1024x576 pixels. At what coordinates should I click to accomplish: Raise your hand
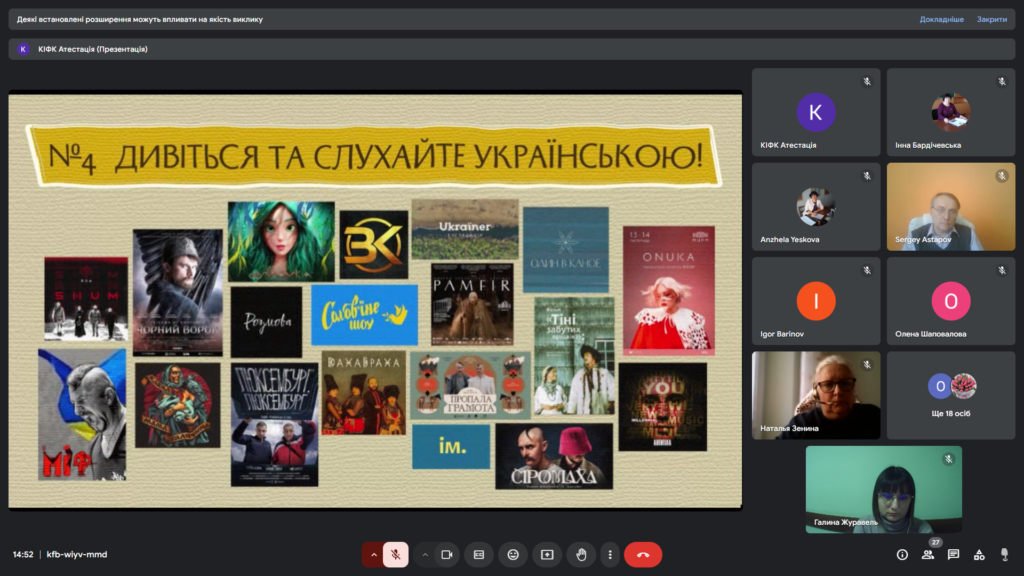581,554
